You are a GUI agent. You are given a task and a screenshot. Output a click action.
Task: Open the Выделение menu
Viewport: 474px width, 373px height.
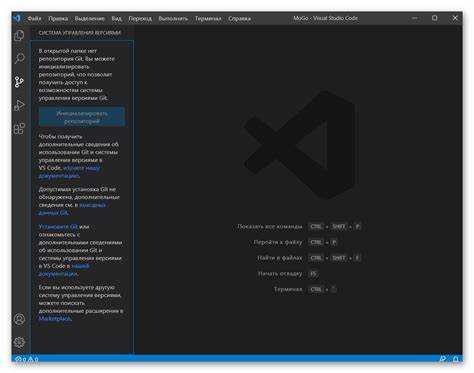(x=90, y=19)
